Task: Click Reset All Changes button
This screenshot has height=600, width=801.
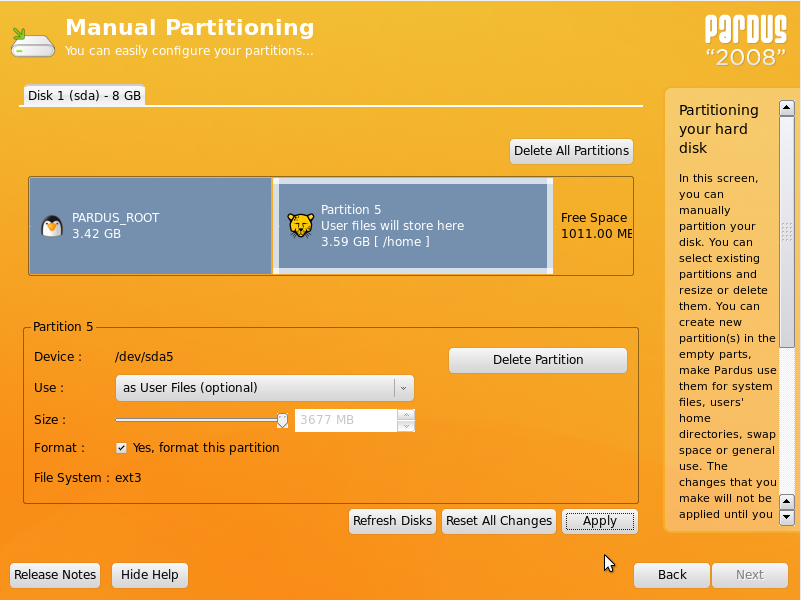Action: [x=498, y=521]
